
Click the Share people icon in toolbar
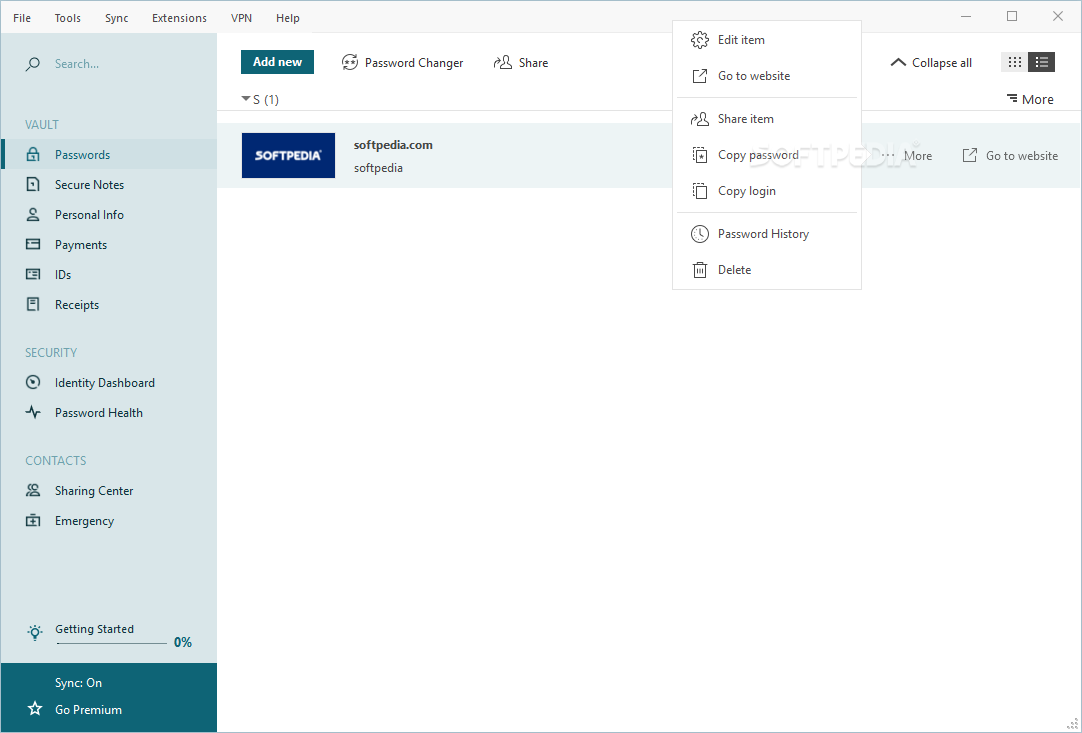[502, 63]
